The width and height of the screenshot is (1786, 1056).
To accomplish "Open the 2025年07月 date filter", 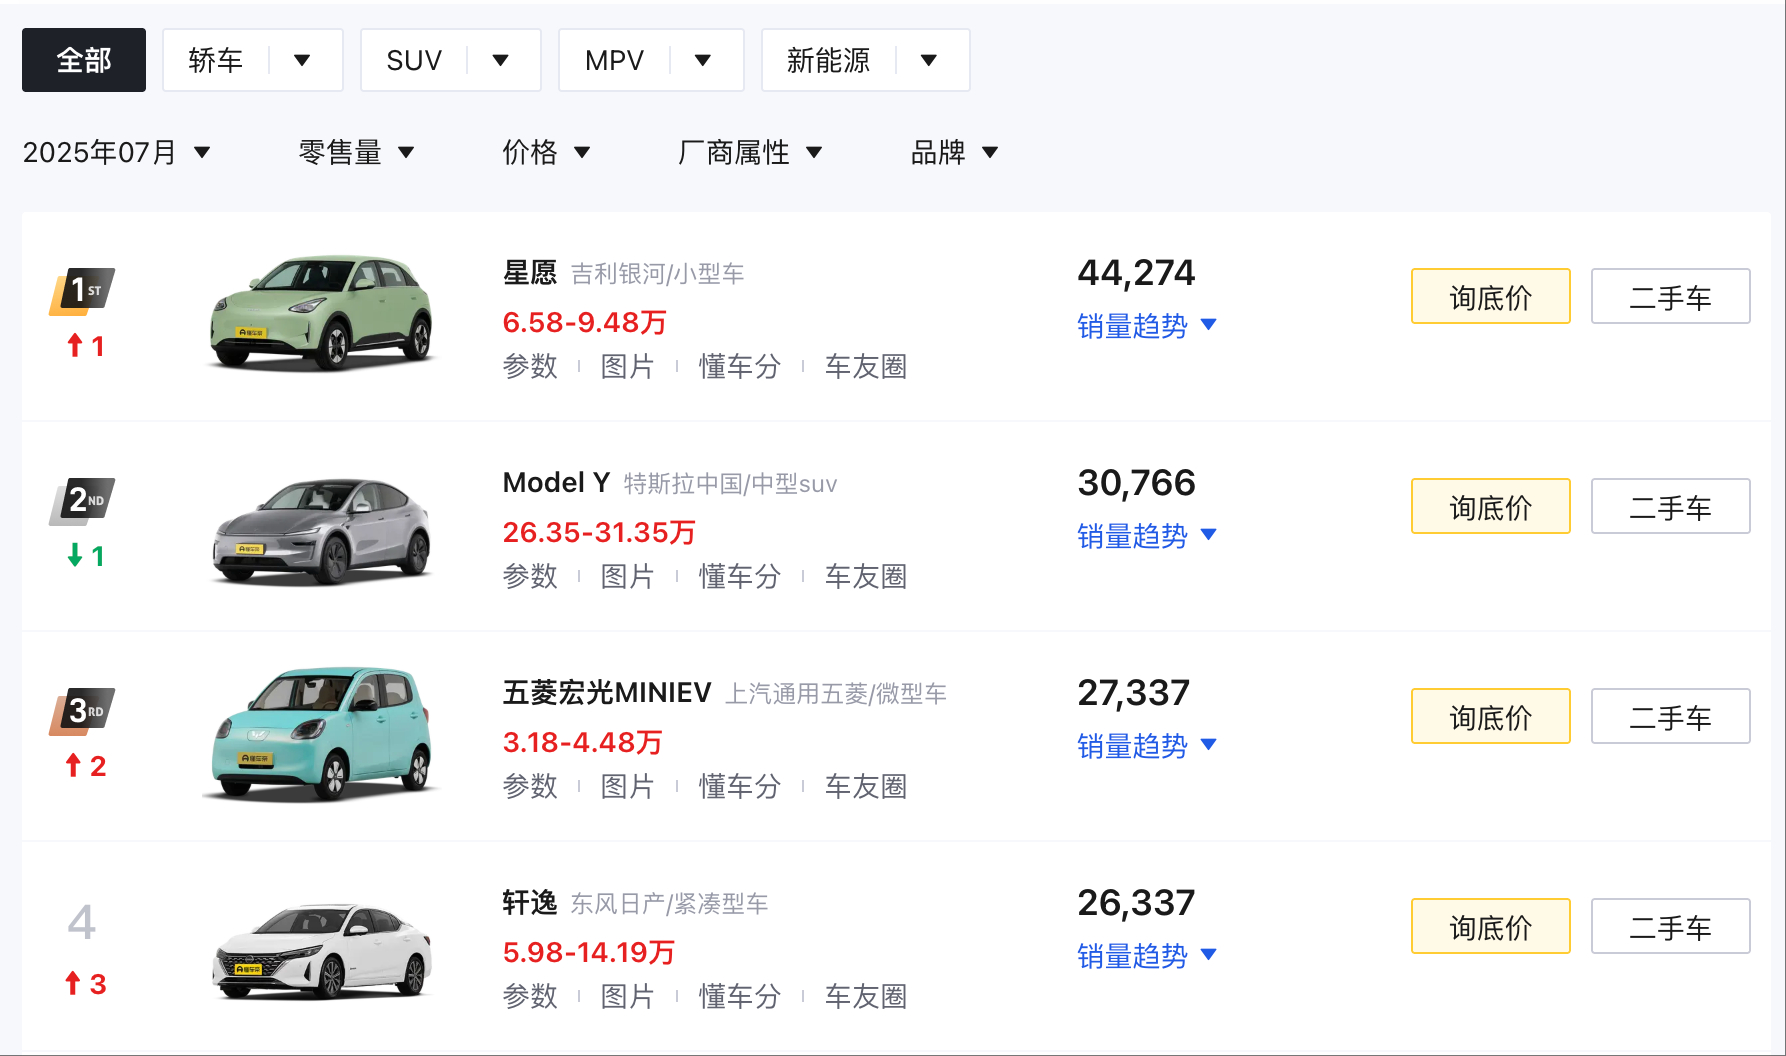I will pyautogui.click(x=116, y=152).
